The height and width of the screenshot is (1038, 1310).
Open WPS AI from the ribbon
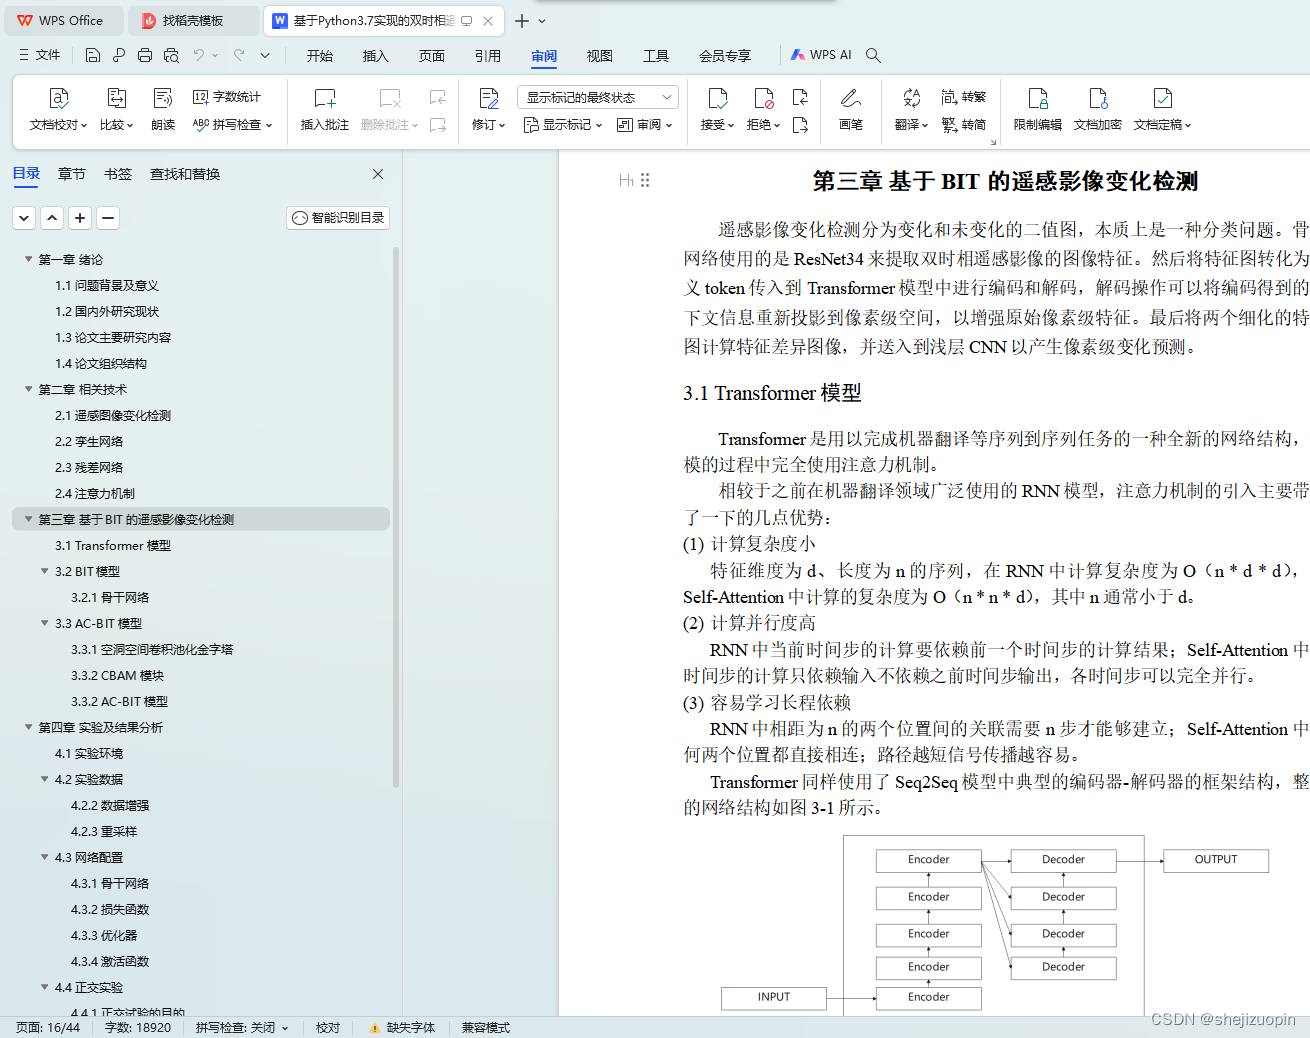click(821, 55)
